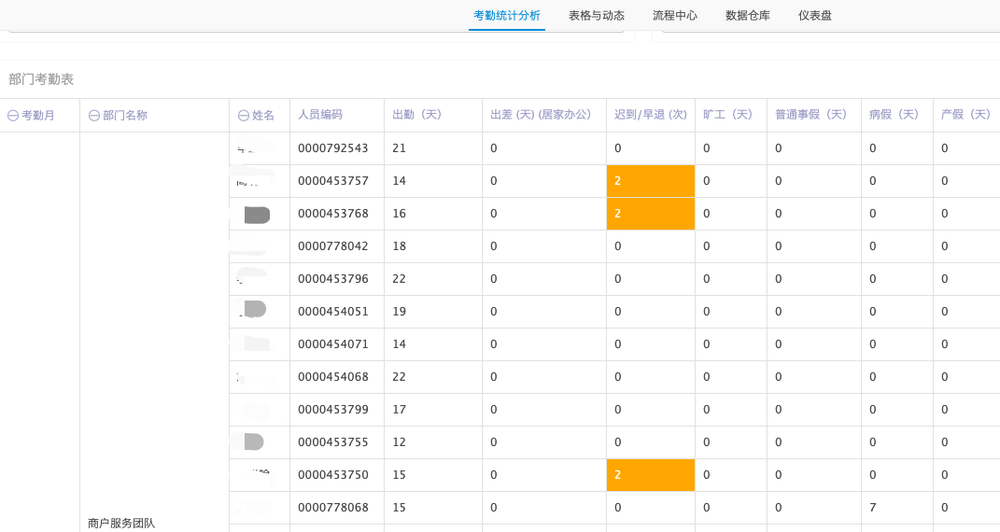Select the 迟到/早退 (次) column header
This screenshot has width=1000, height=532.
[650, 115]
